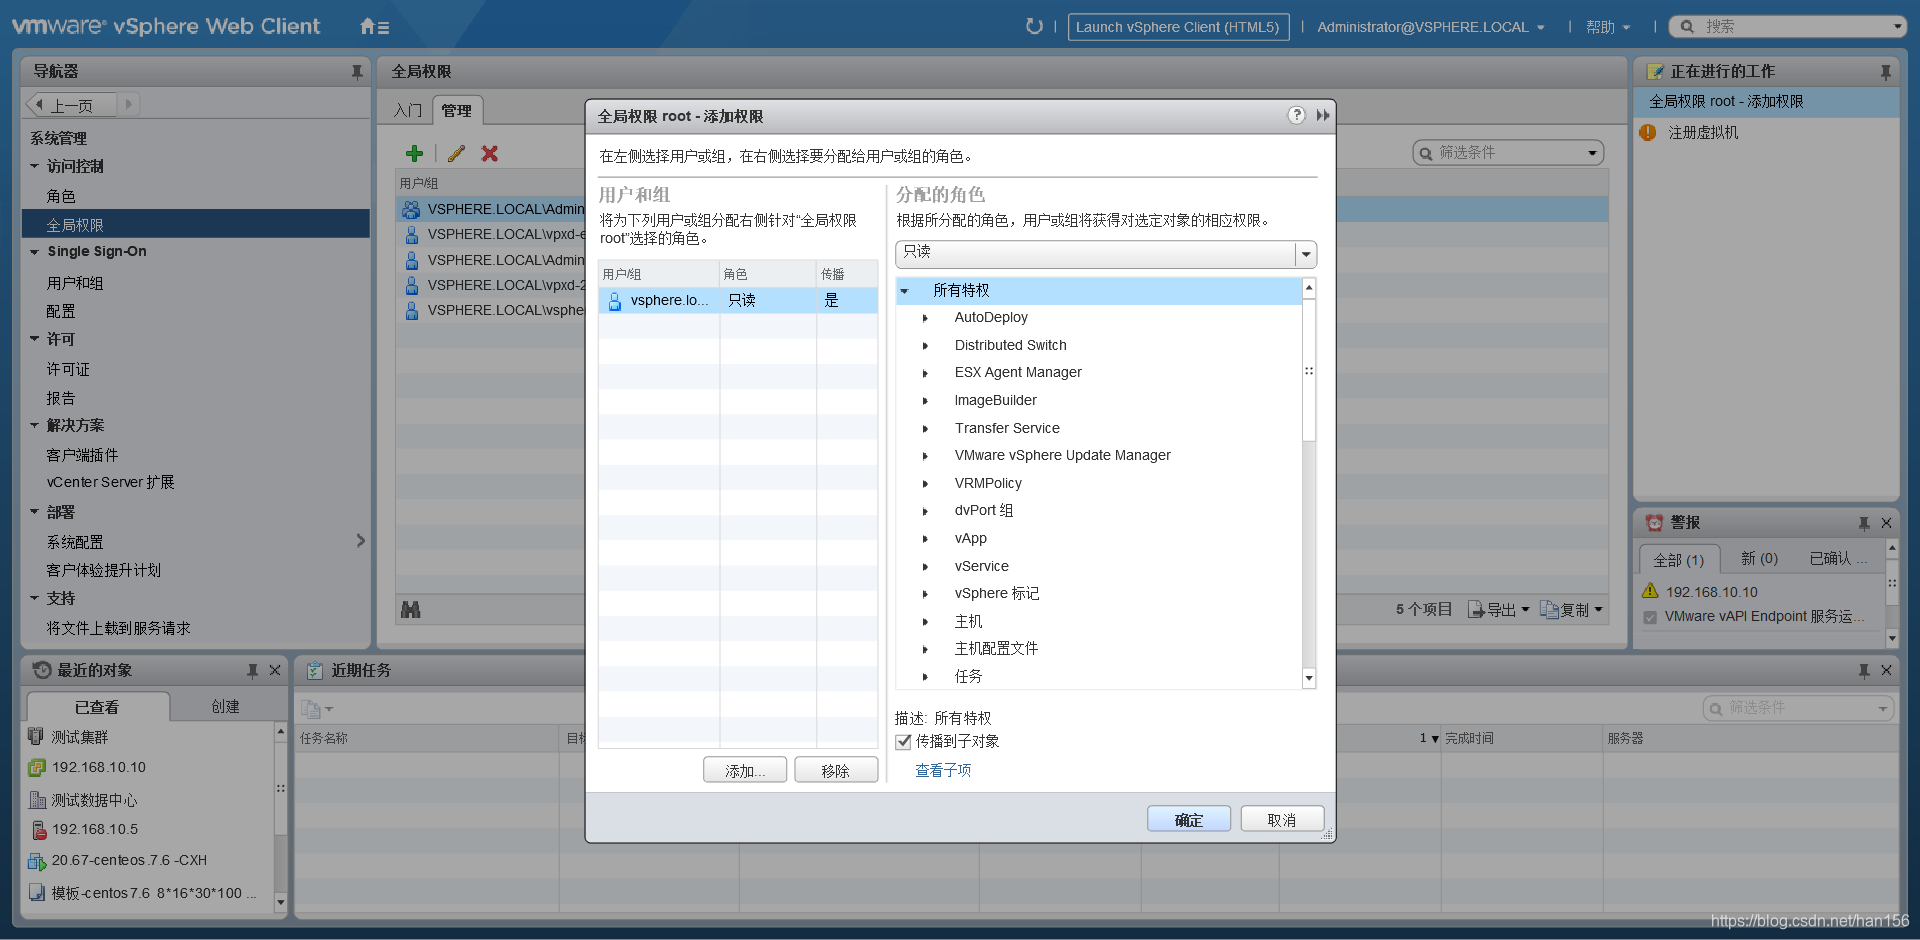
Task: Click the filter magnifier icon in permissions
Action: pyautogui.click(x=1424, y=153)
